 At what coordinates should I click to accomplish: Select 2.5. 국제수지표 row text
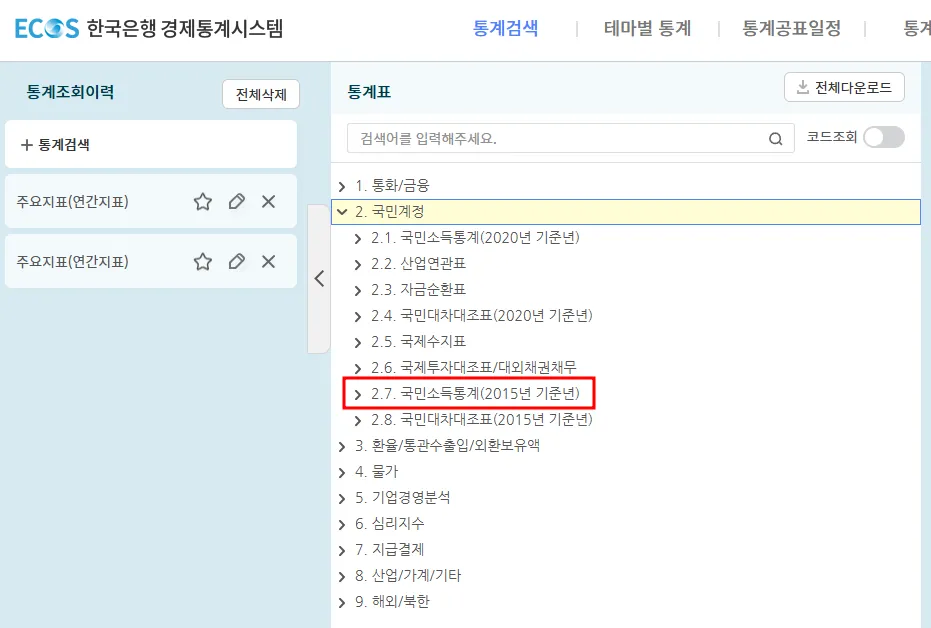[x=418, y=341]
